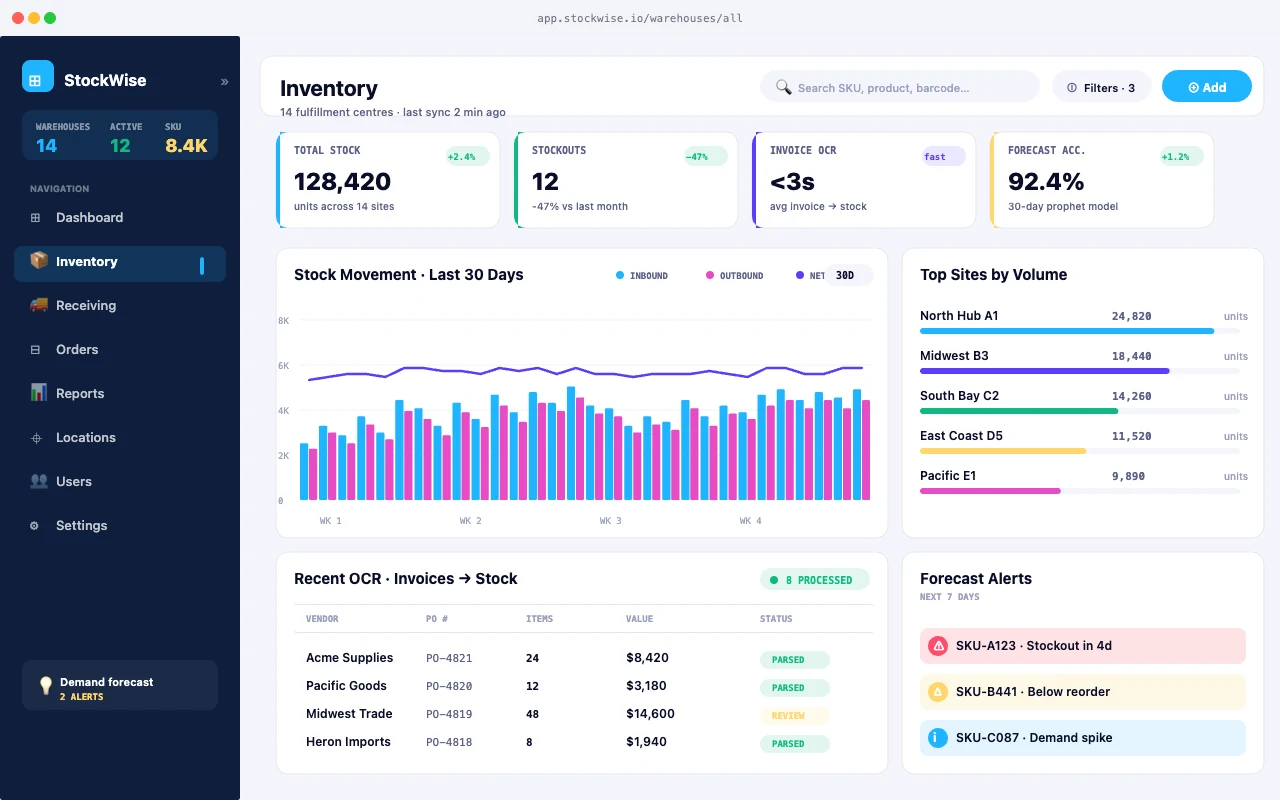The width and height of the screenshot is (1280, 800).
Task: Click the red SKU-A123 stockout warning icon
Action: coord(938,646)
